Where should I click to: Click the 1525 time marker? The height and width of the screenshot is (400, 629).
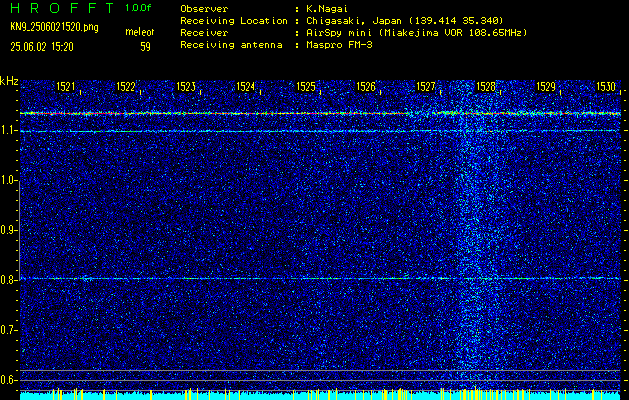pos(306,86)
